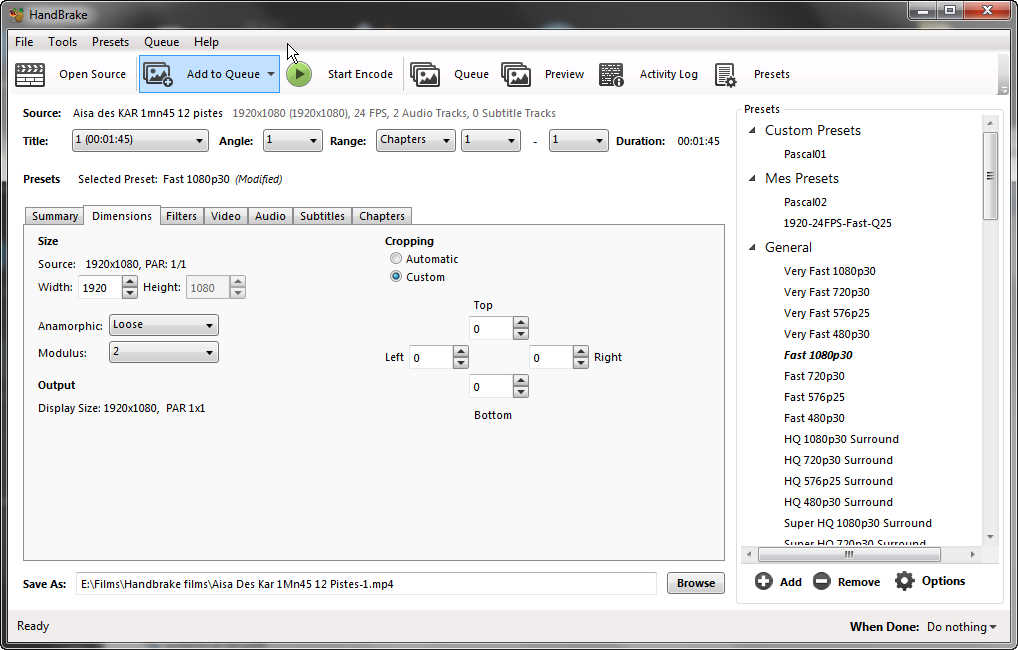1018x650 pixels.
Task: Select the HQ 1080p30 Surround preset
Action: (841, 439)
